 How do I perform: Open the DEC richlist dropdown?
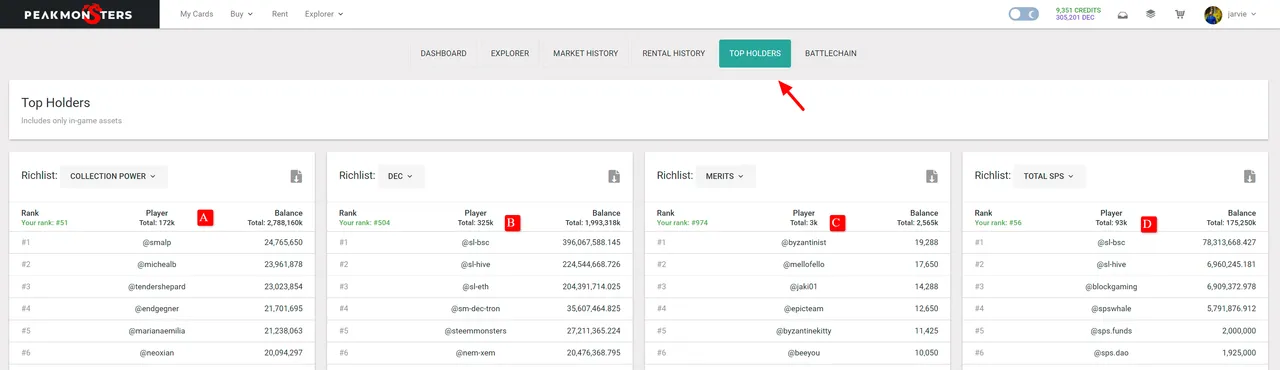tap(401, 176)
